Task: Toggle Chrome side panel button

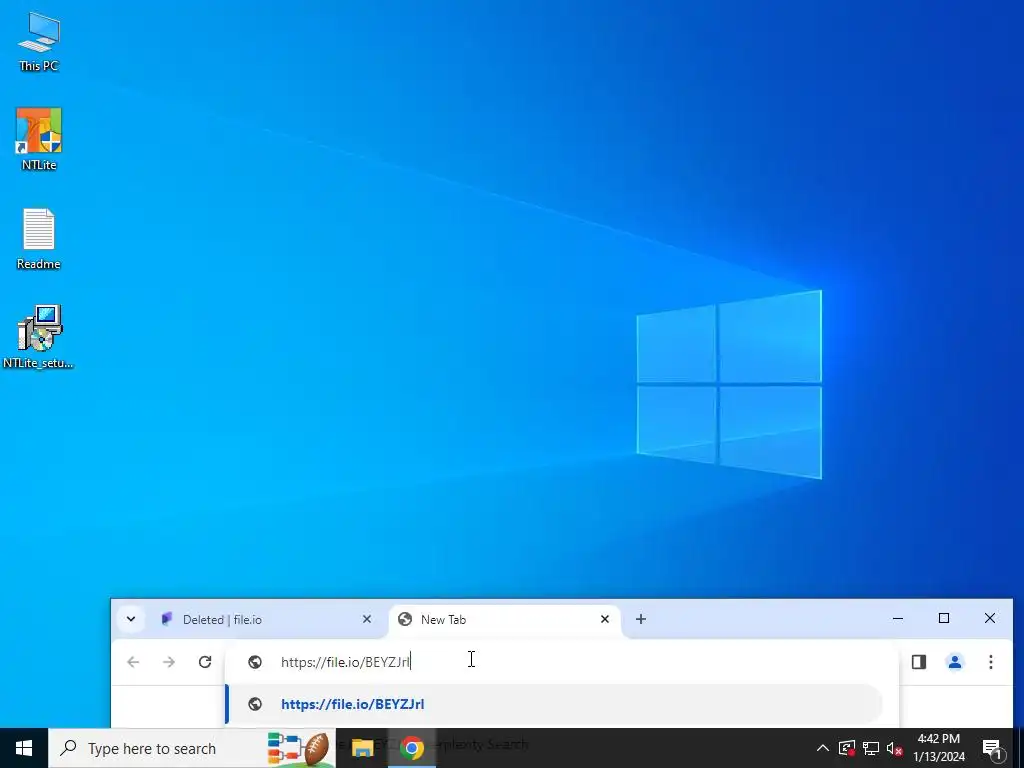Action: point(919,662)
